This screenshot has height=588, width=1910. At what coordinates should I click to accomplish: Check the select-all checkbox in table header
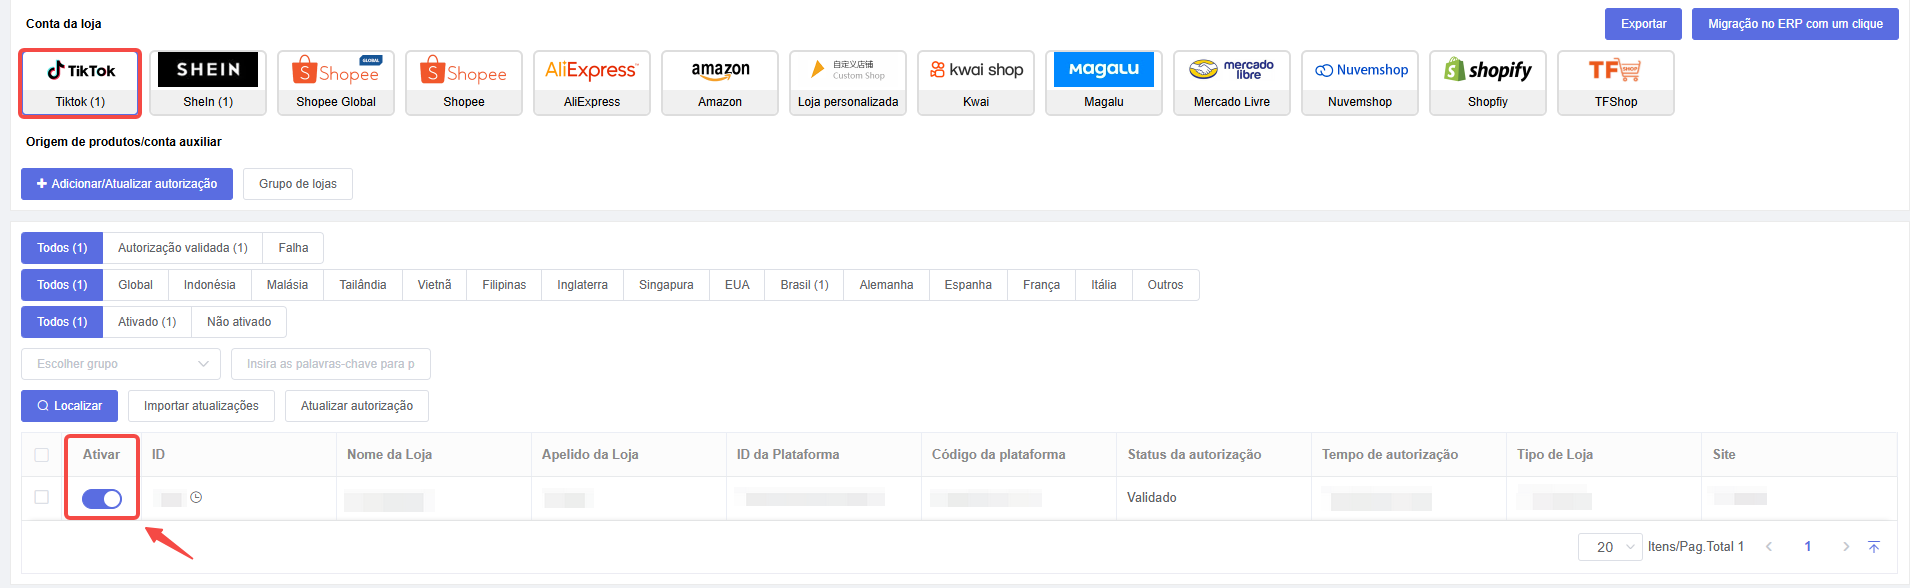point(41,455)
